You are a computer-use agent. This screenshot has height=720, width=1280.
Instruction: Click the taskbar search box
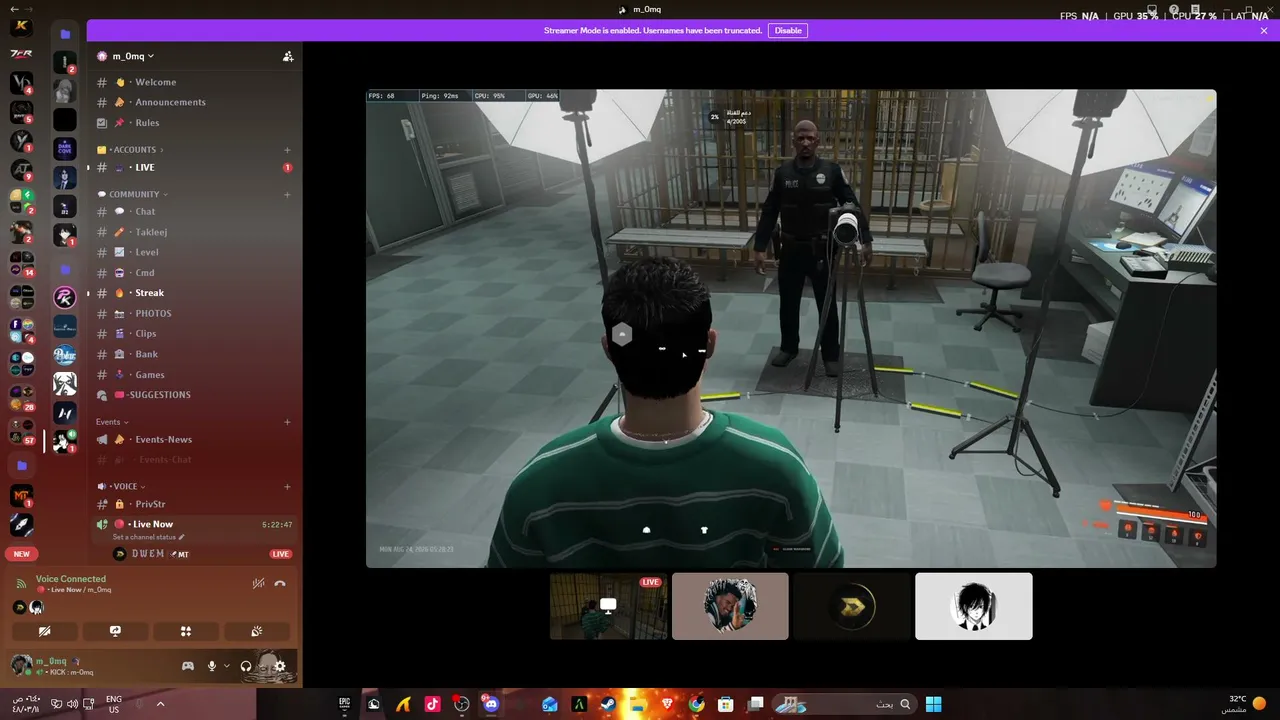[x=846, y=704]
